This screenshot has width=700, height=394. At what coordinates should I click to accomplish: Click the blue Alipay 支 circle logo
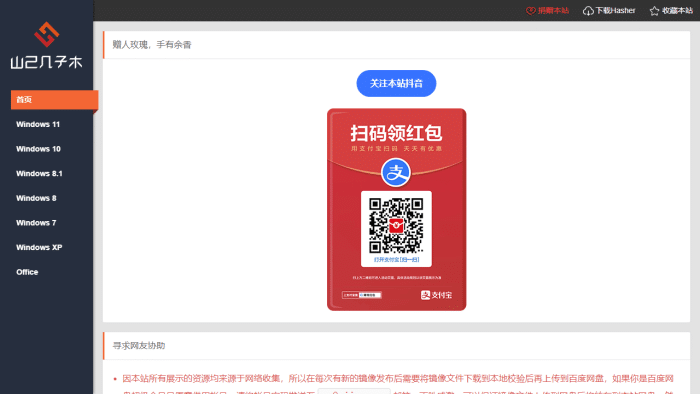(396, 172)
